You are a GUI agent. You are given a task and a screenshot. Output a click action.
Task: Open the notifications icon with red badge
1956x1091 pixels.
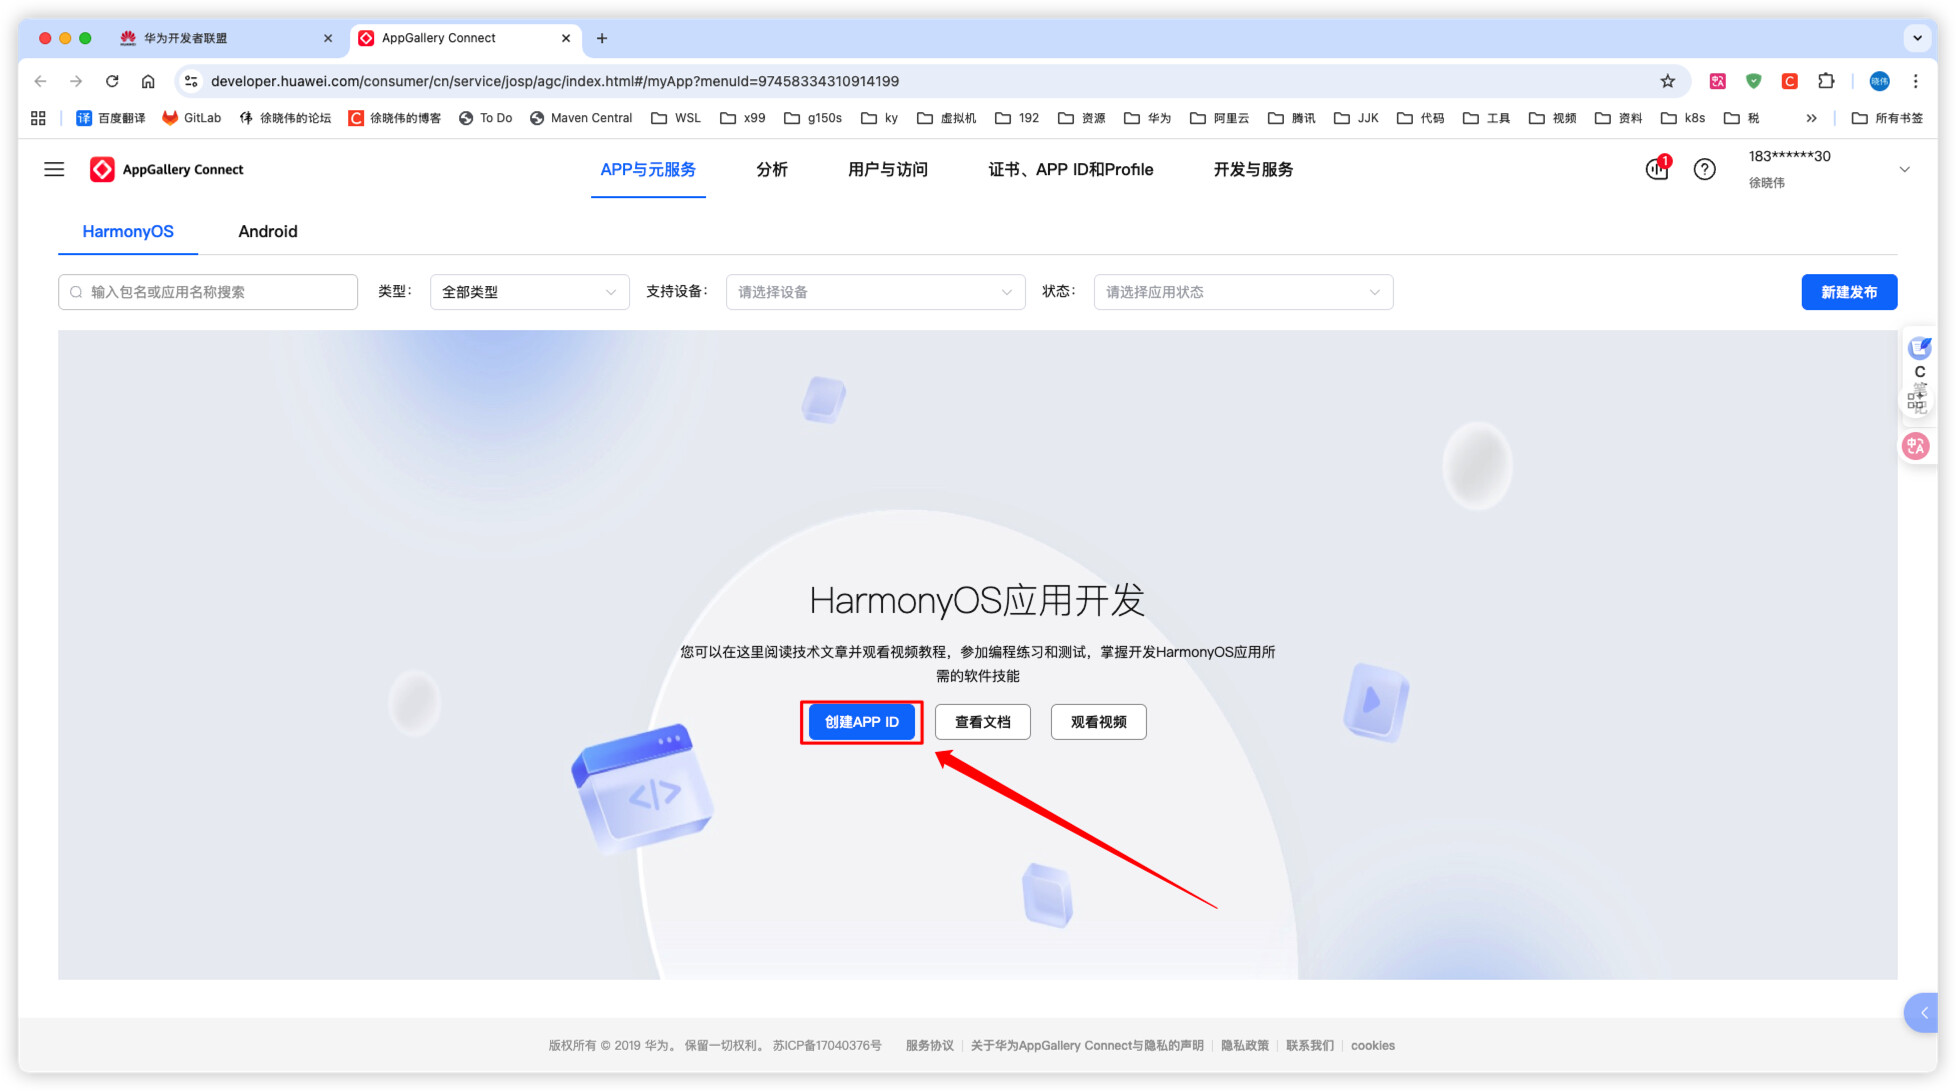click(x=1656, y=169)
